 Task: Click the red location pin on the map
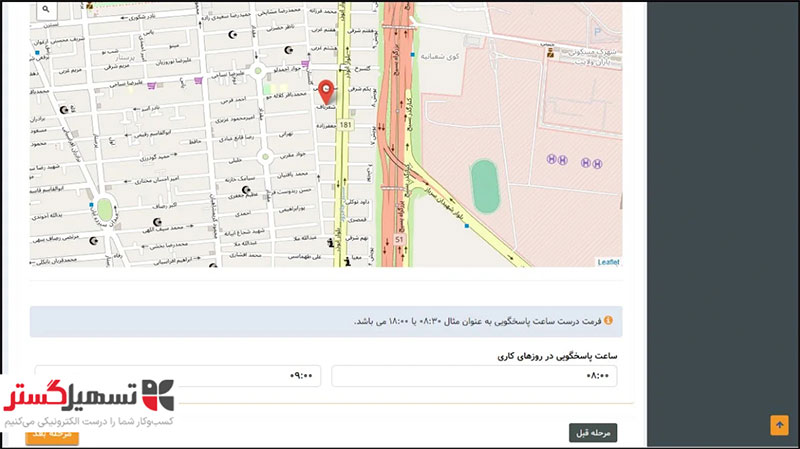tap(325, 91)
